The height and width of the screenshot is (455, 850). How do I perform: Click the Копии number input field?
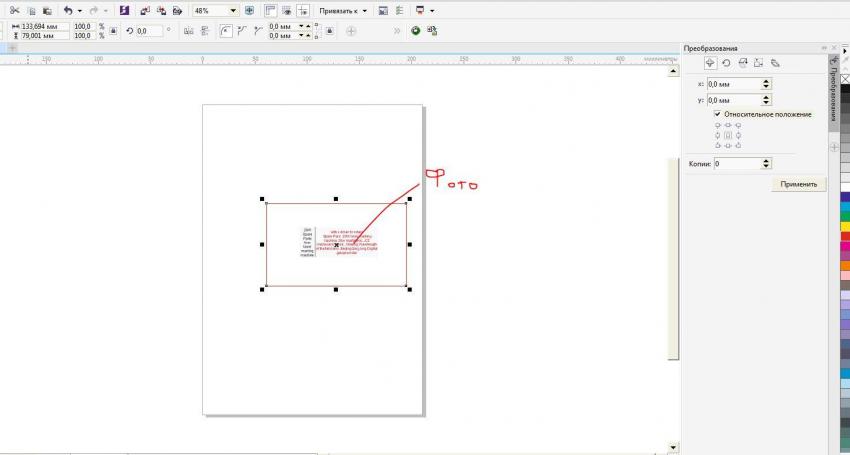(736, 163)
